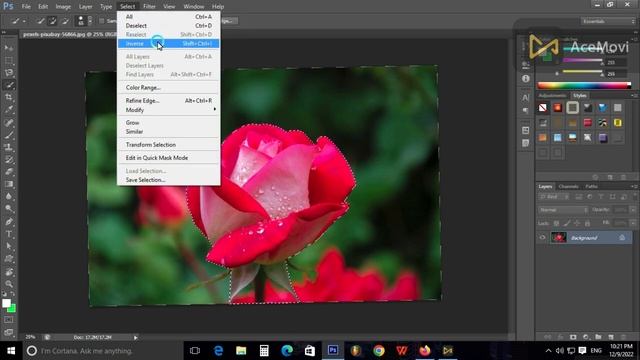This screenshot has height=360, width=640.
Task: Expand the Modify submenu
Action: (x=169, y=110)
